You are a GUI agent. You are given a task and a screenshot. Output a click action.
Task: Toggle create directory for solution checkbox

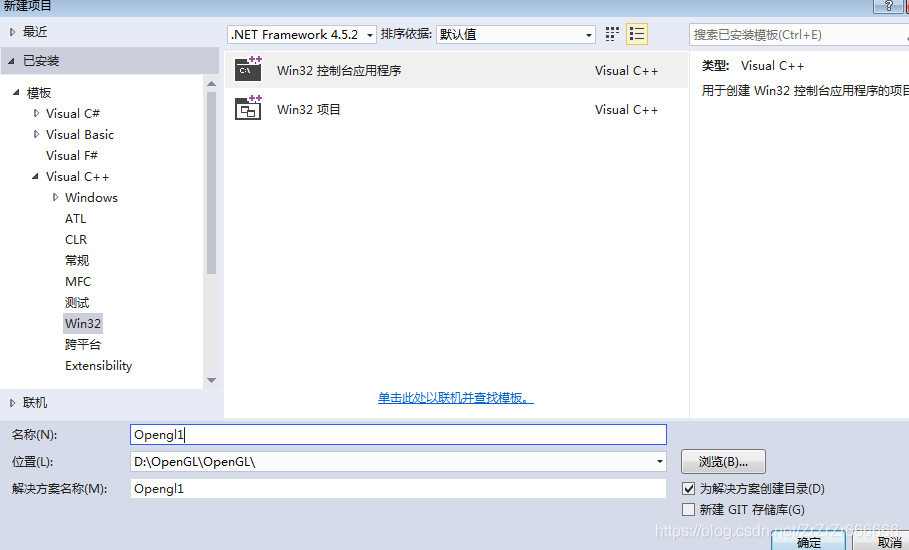(688, 489)
